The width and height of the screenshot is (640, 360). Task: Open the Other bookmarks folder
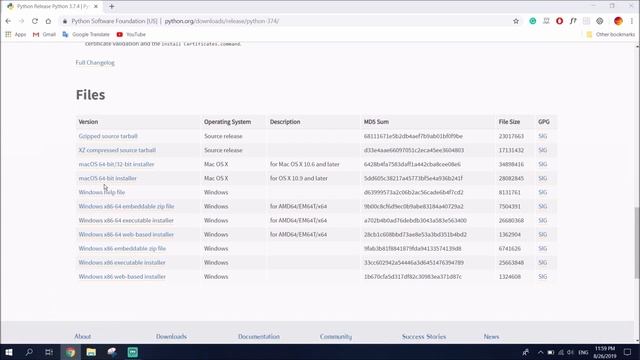[x=611, y=35]
